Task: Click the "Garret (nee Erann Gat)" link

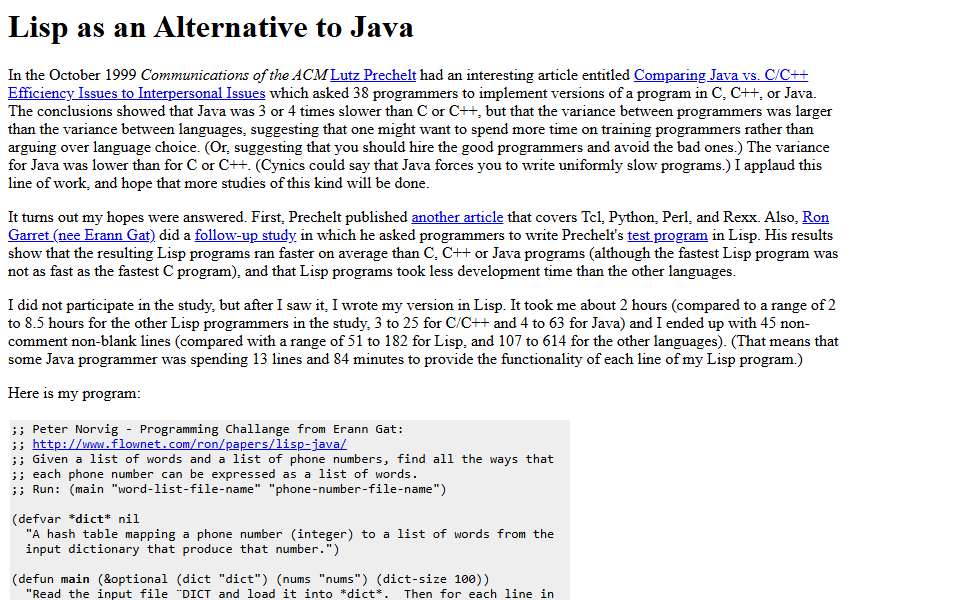Action: coord(81,235)
